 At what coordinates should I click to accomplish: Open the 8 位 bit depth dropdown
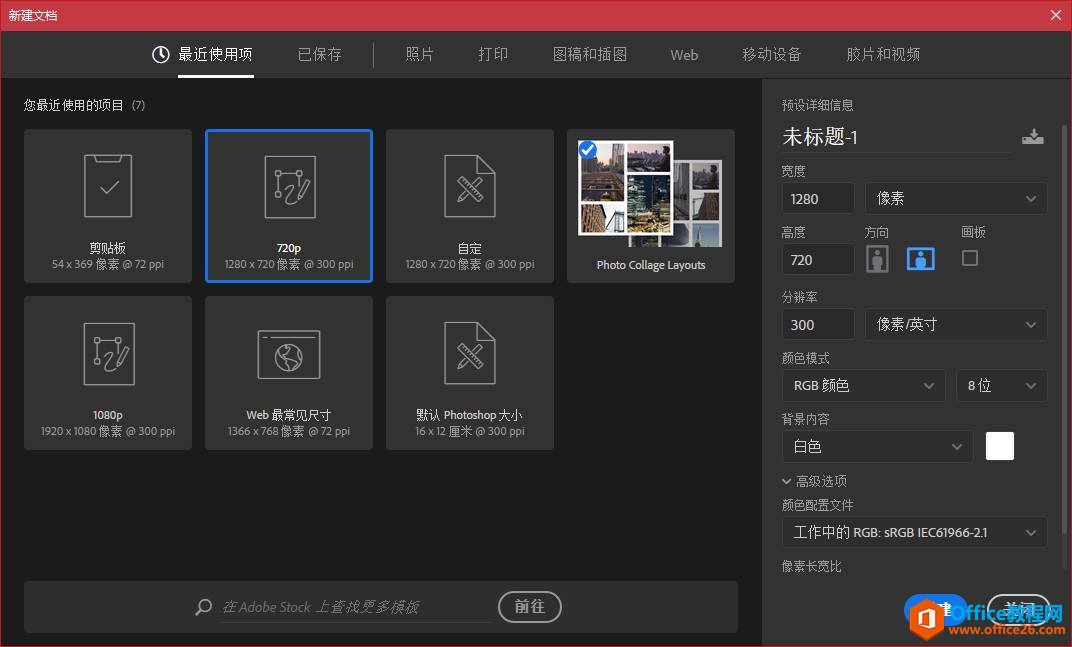point(1000,385)
